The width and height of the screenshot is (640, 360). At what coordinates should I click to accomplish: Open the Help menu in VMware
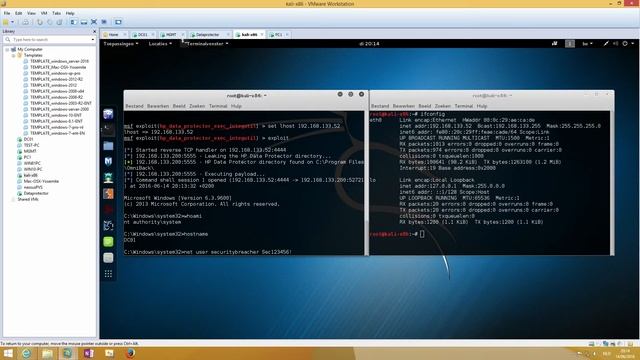70,13
